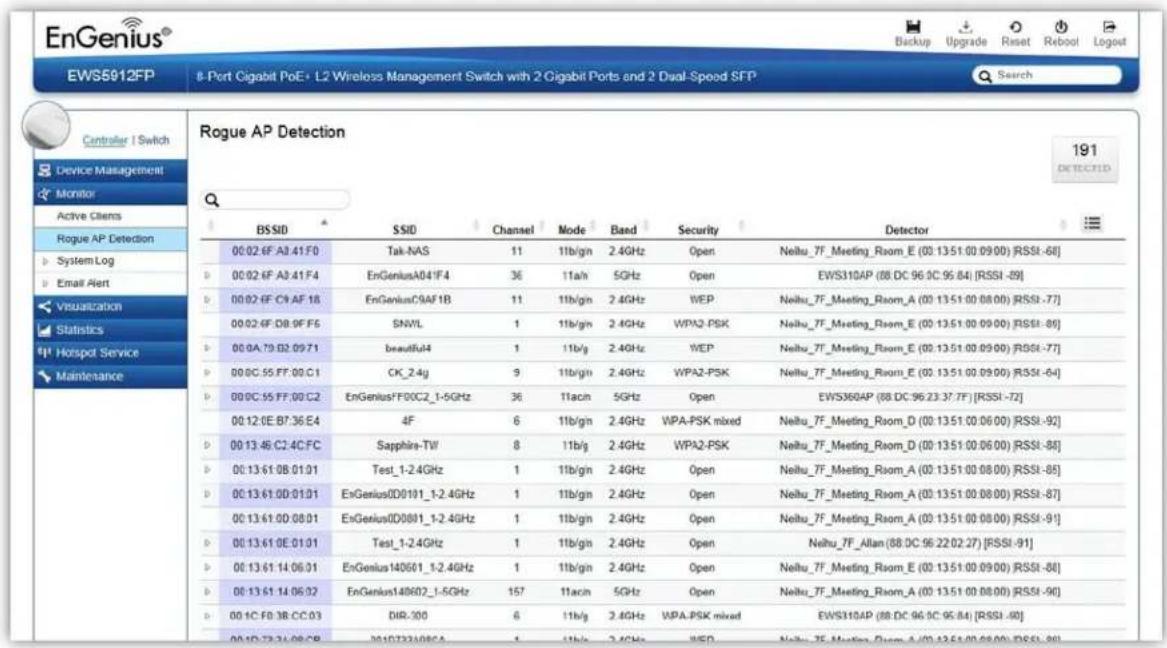Open the Maintenance menu
This screenshot has height=648, width=1167.
point(110,376)
